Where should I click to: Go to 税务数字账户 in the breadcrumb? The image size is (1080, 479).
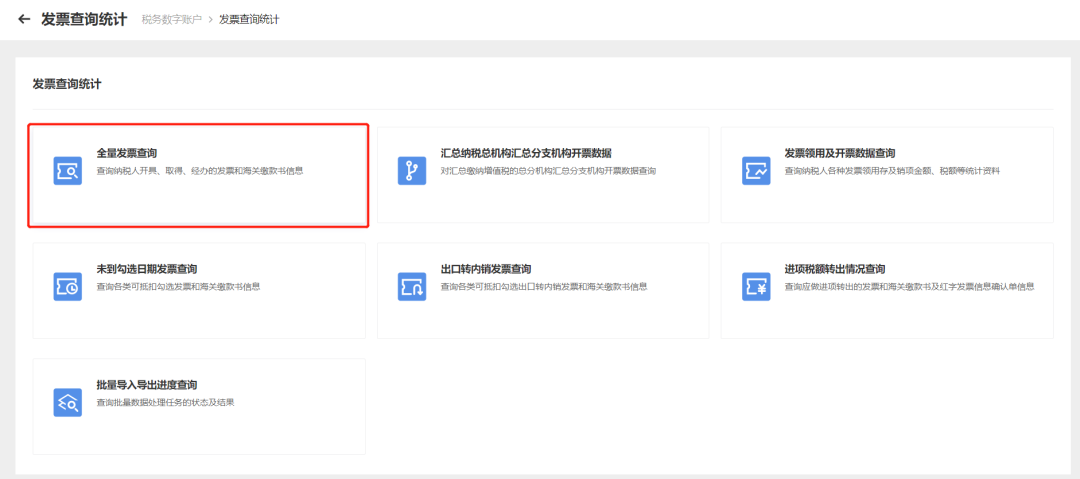pos(171,20)
